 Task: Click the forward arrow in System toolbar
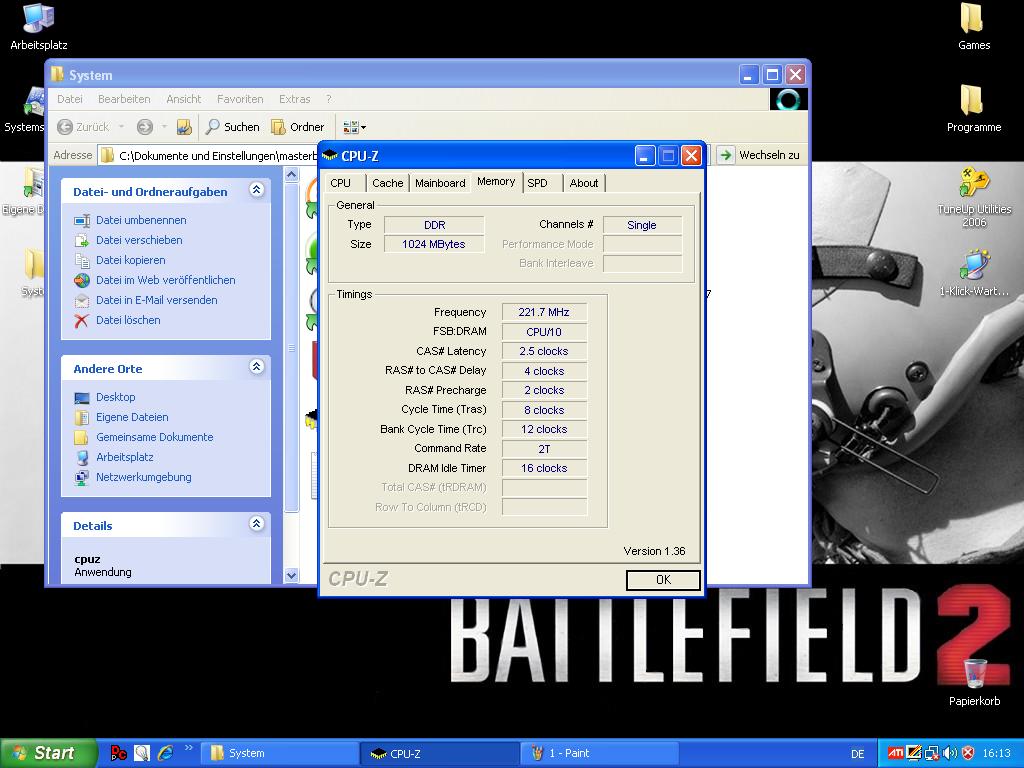coord(144,127)
